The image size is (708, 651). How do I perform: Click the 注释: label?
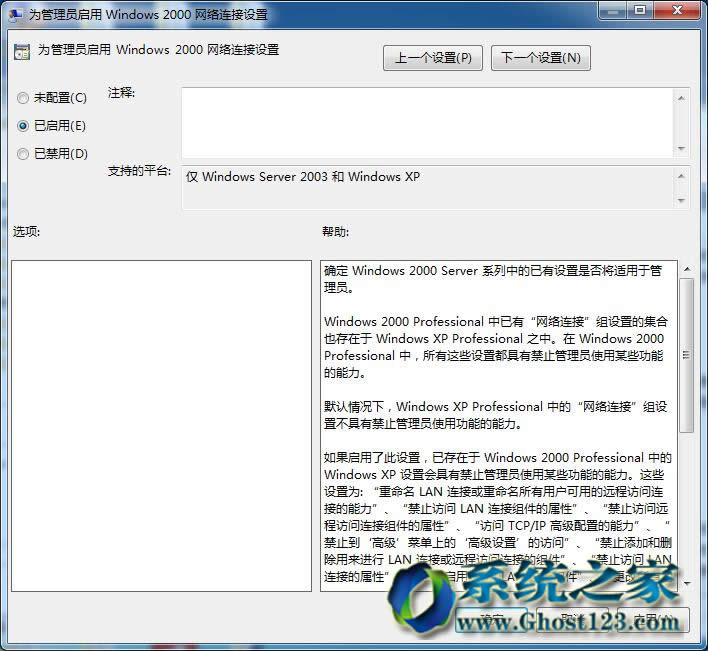121,93
